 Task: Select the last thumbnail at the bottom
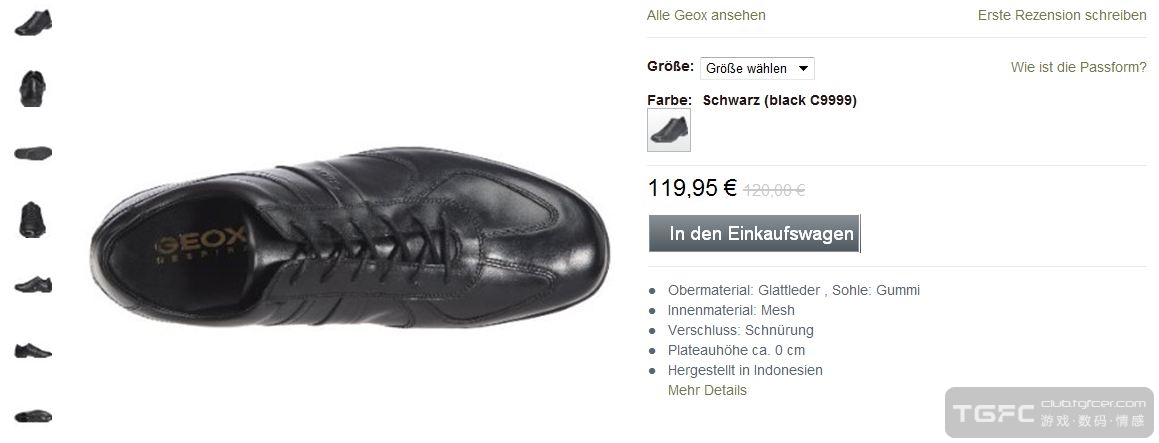tap(33, 416)
